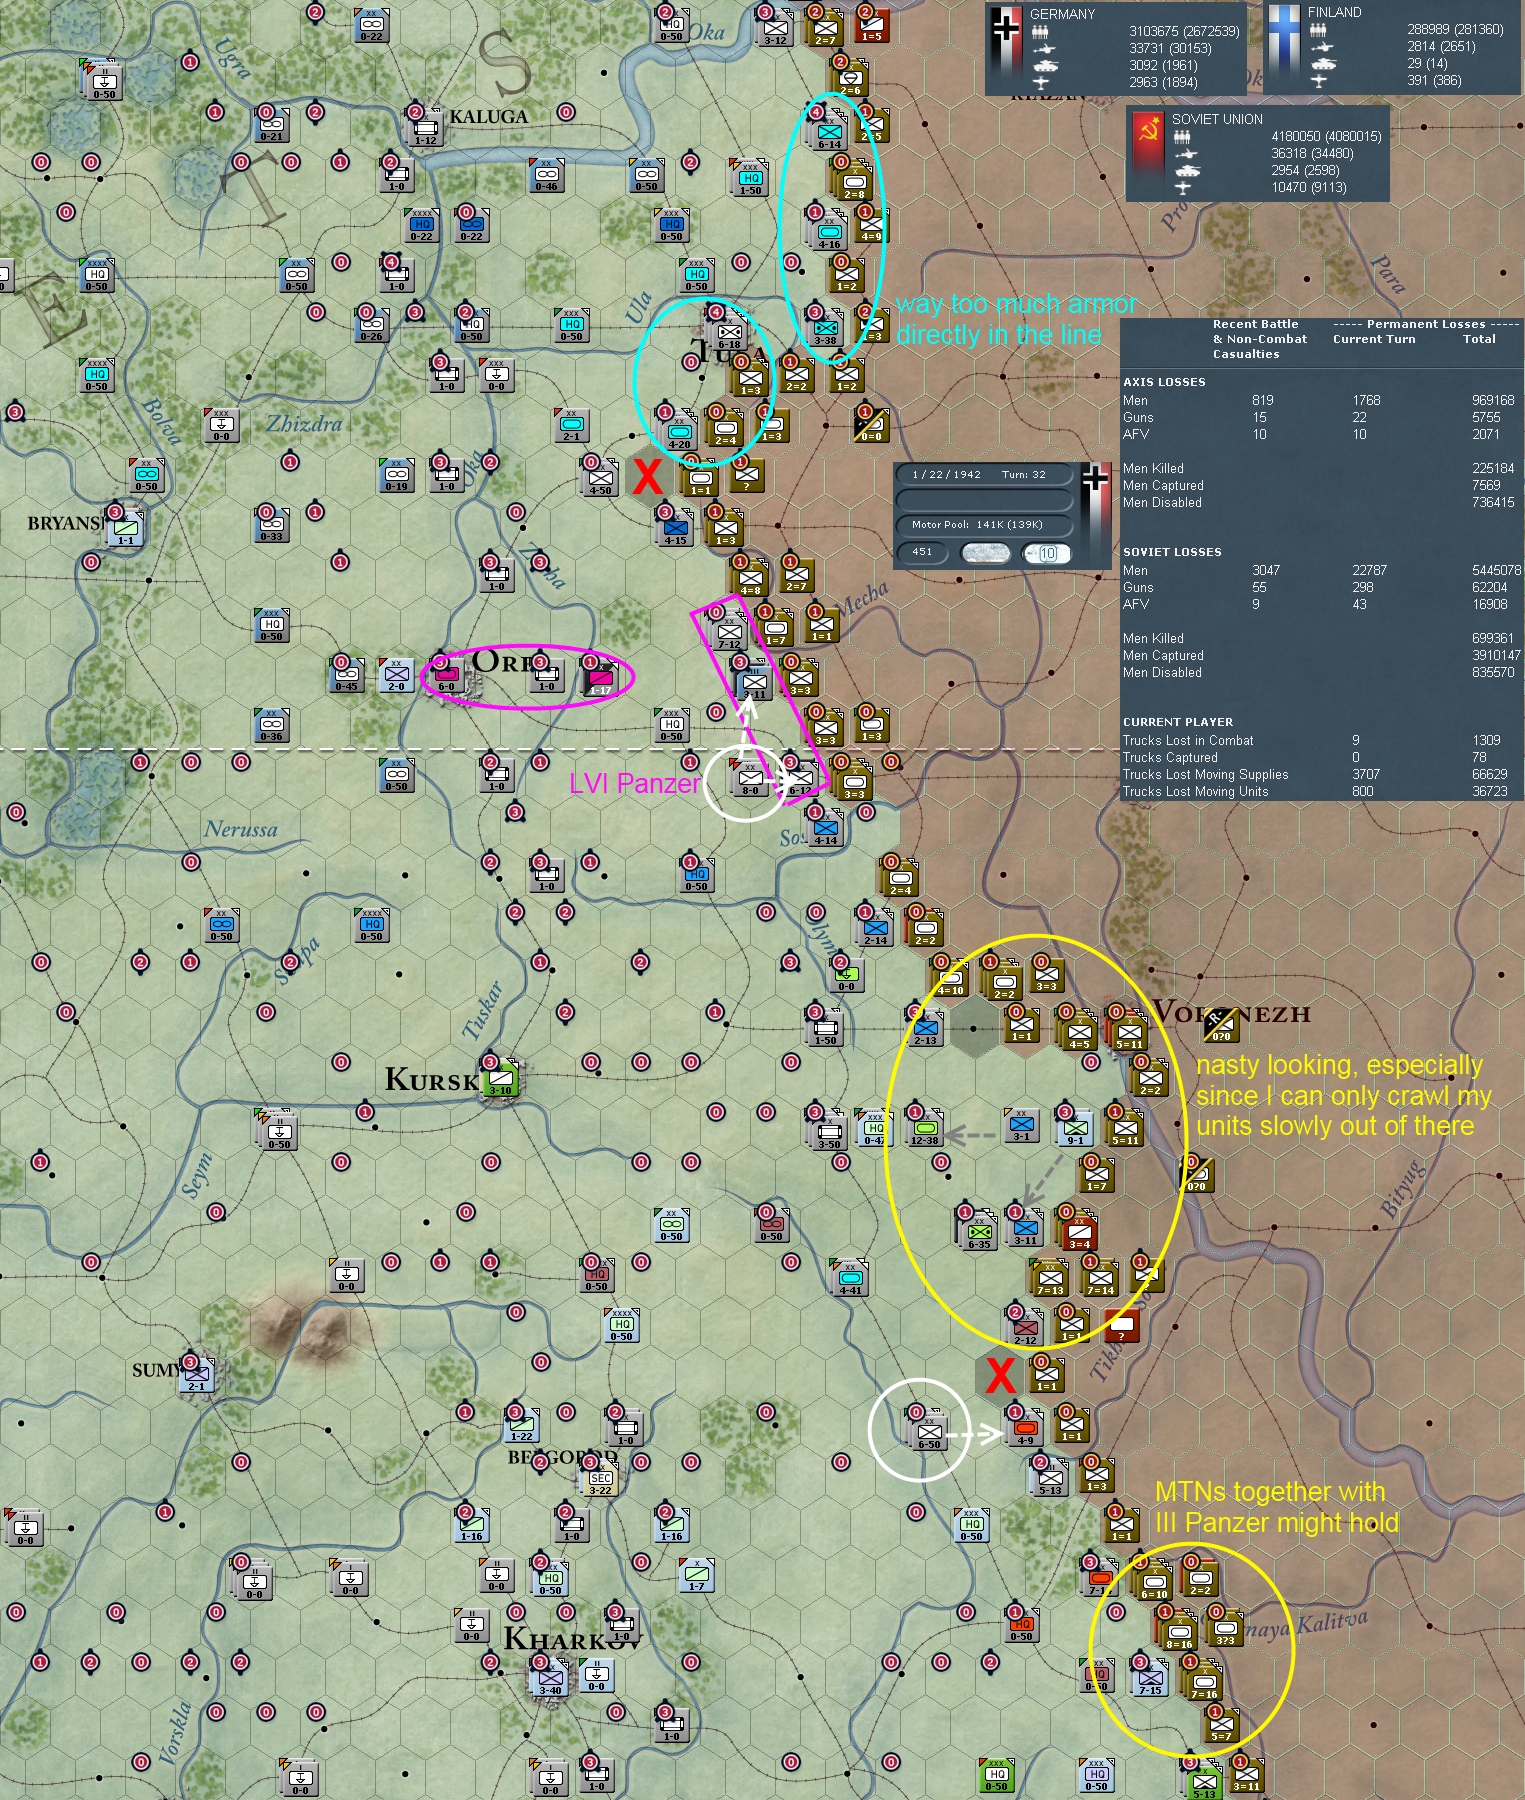Select the red Soviet 3=4 cavalry unit
Screen dimensions: 1525x1800
(1079, 1231)
